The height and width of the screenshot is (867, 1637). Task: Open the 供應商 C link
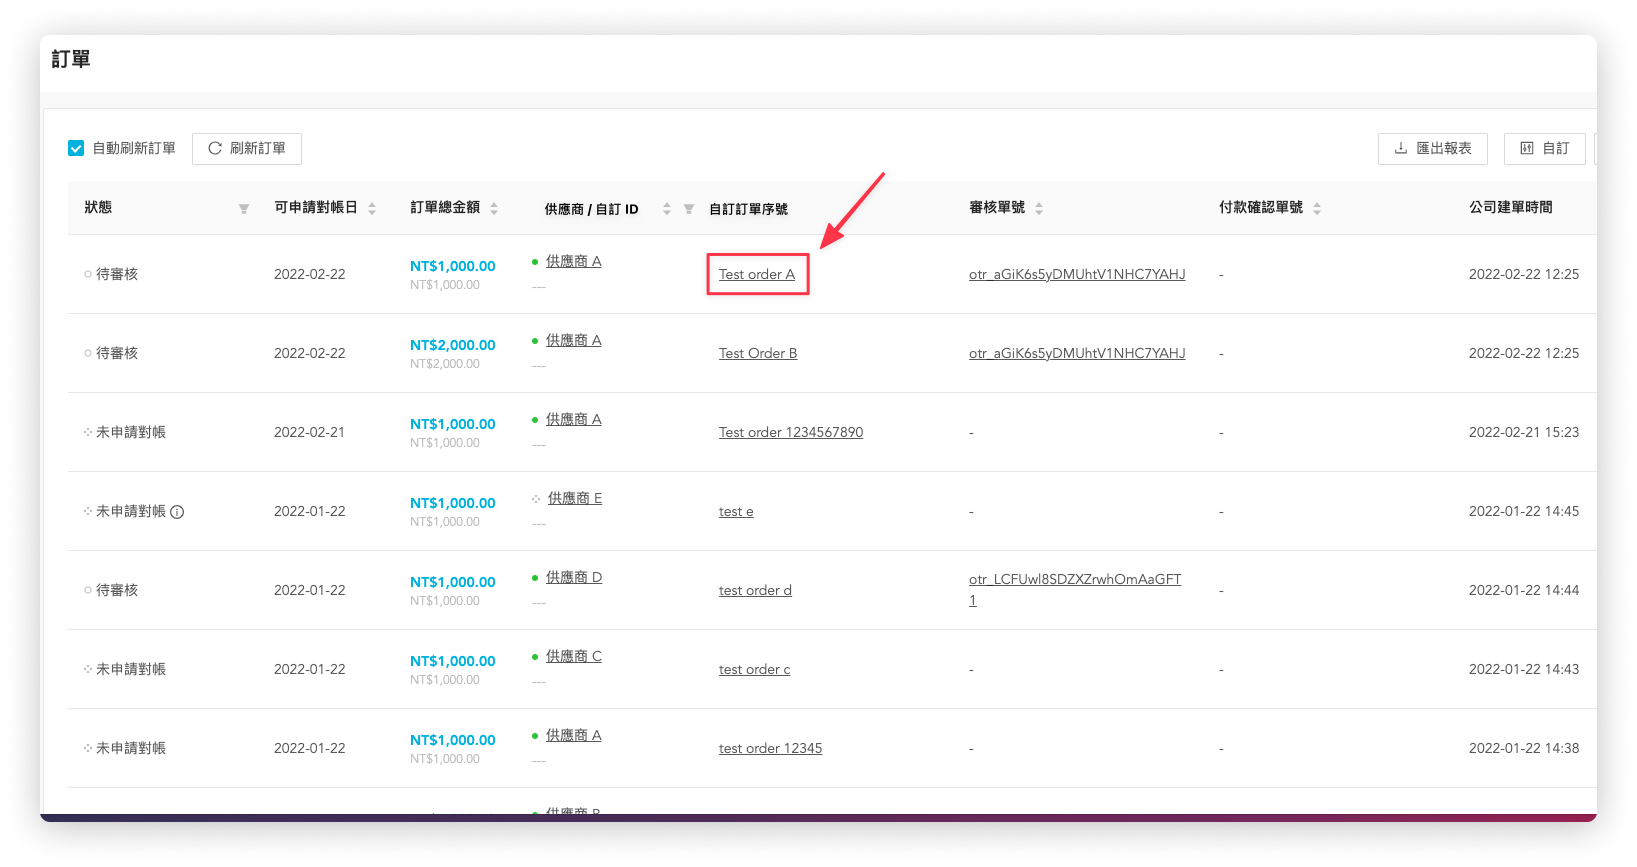(x=574, y=656)
